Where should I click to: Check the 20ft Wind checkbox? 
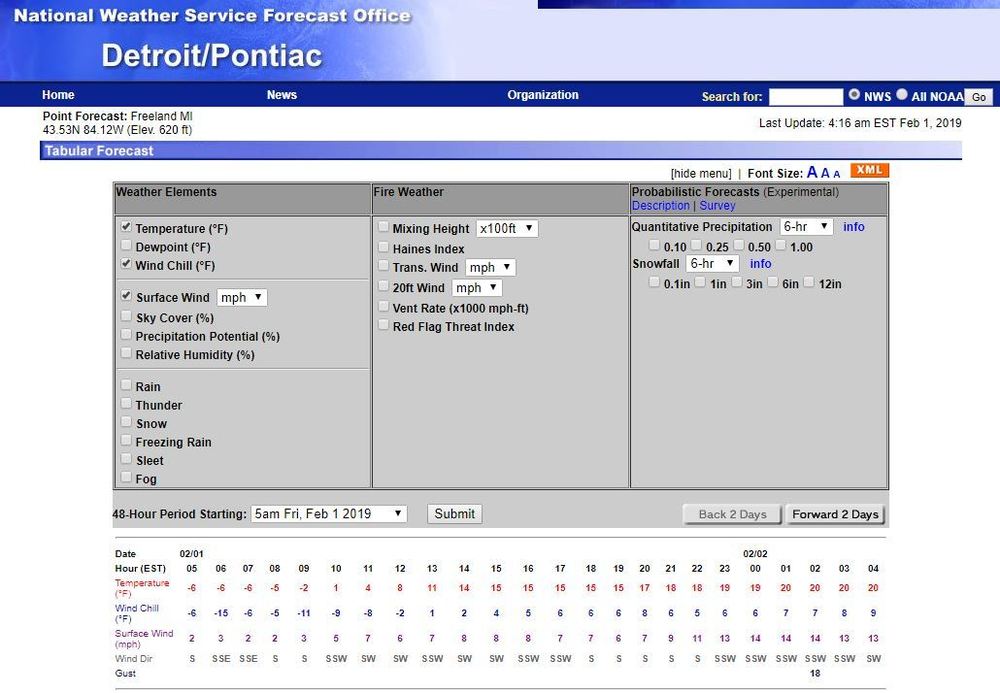pyautogui.click(x=383, y=286)
